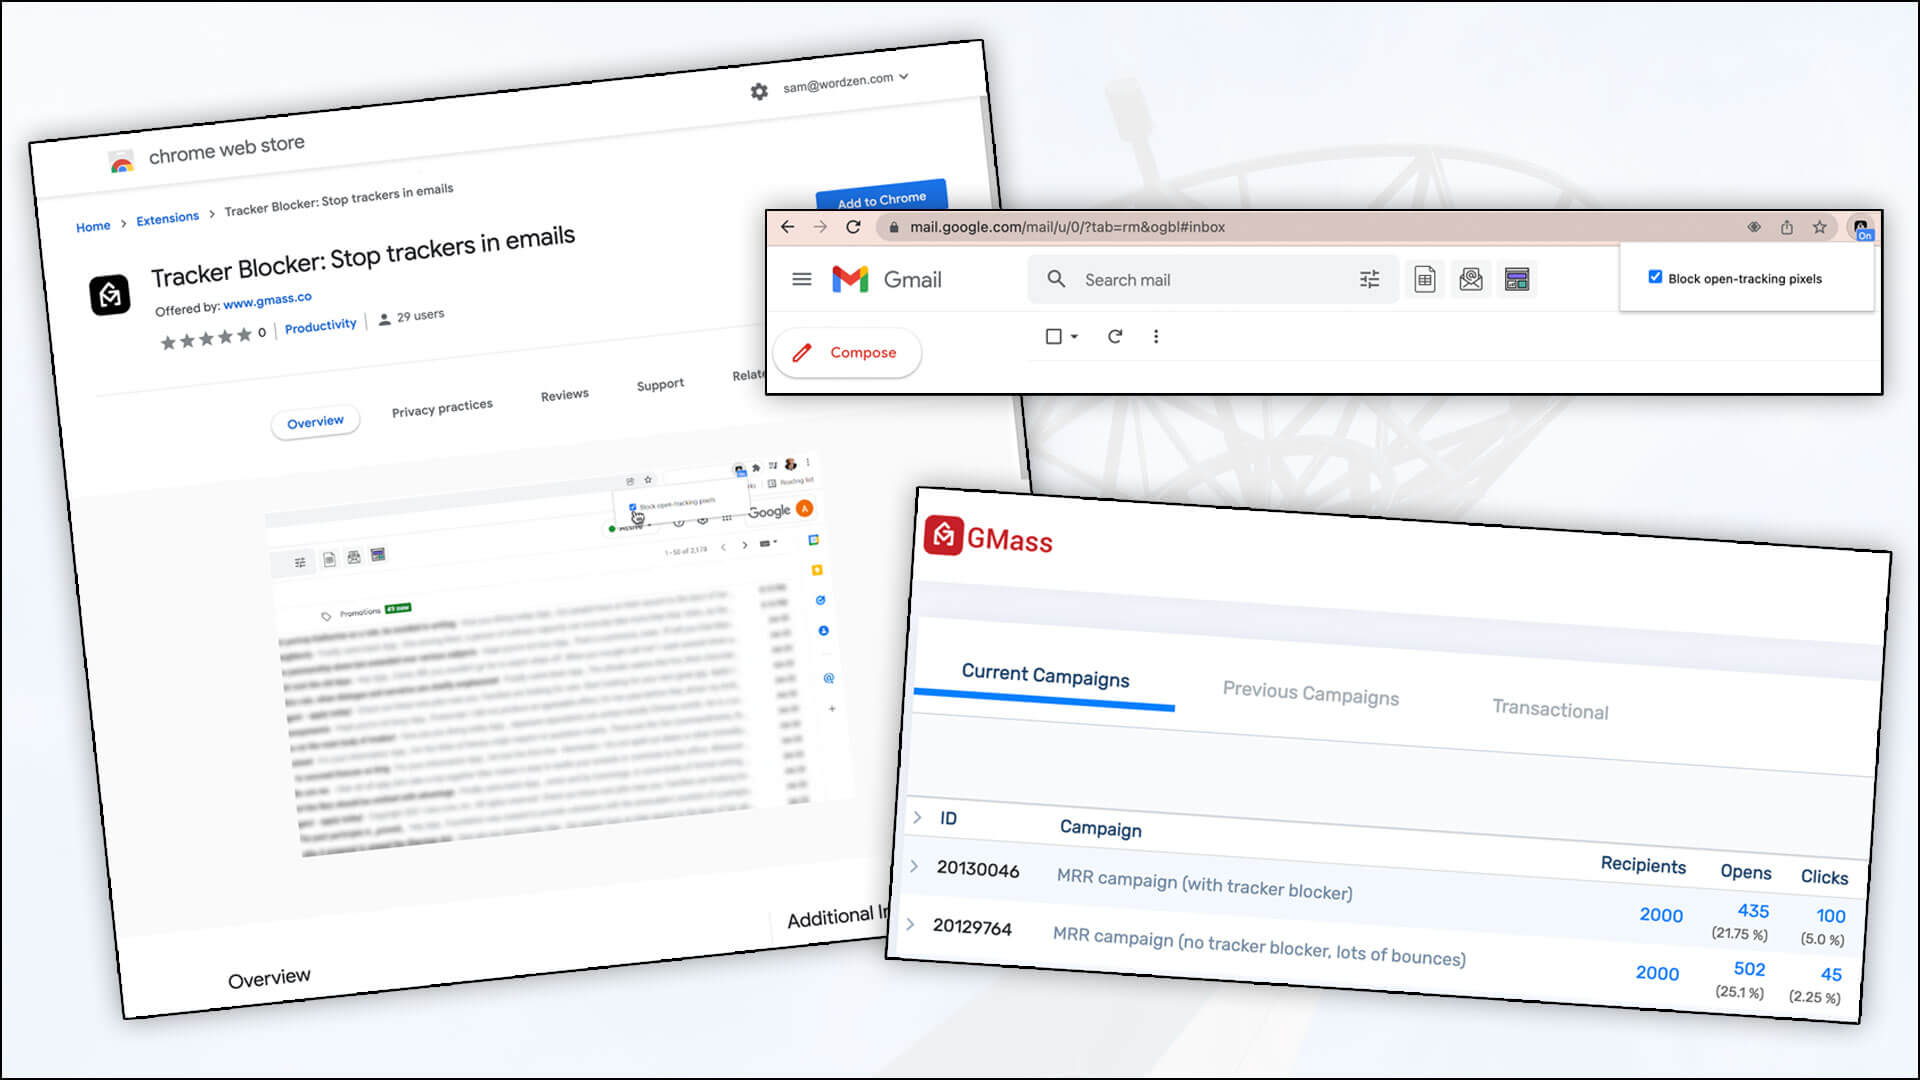Click the Privacy practices link on extension page
This screenshot has height=1080, width=1920.
click(442, 405)
